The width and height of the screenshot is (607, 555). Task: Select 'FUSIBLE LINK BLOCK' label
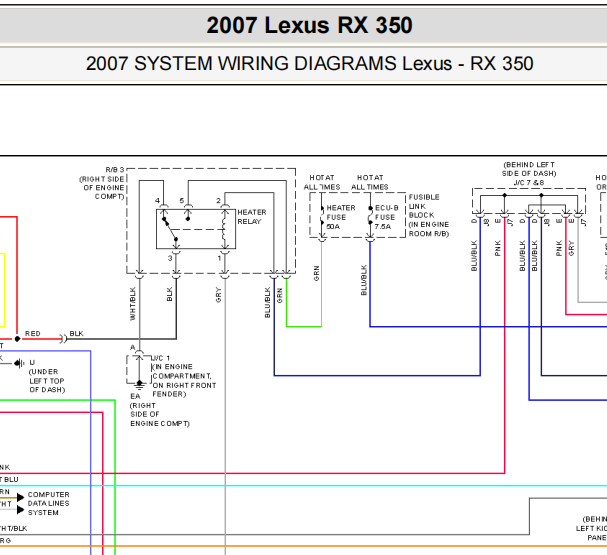pos(424,206)
